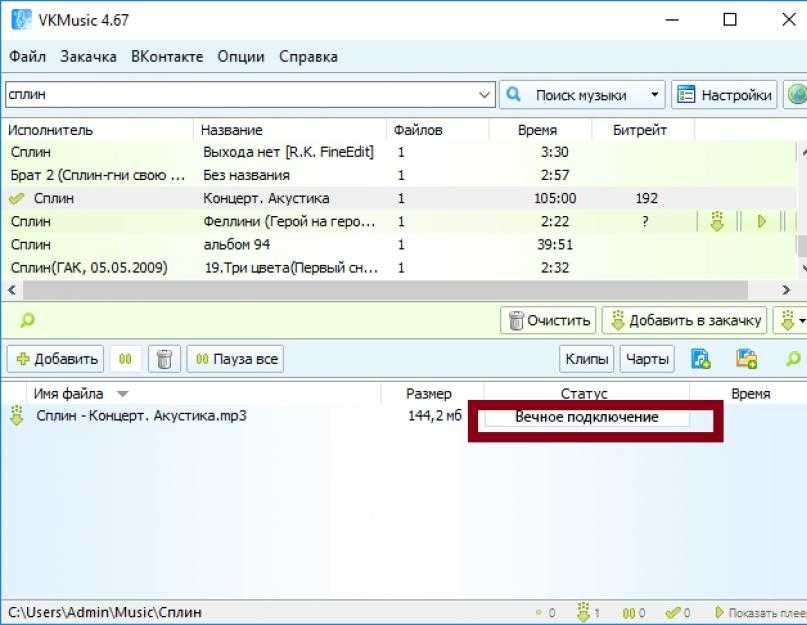Open the Справка menu
807x625 pixels.
tap(308, 57)
